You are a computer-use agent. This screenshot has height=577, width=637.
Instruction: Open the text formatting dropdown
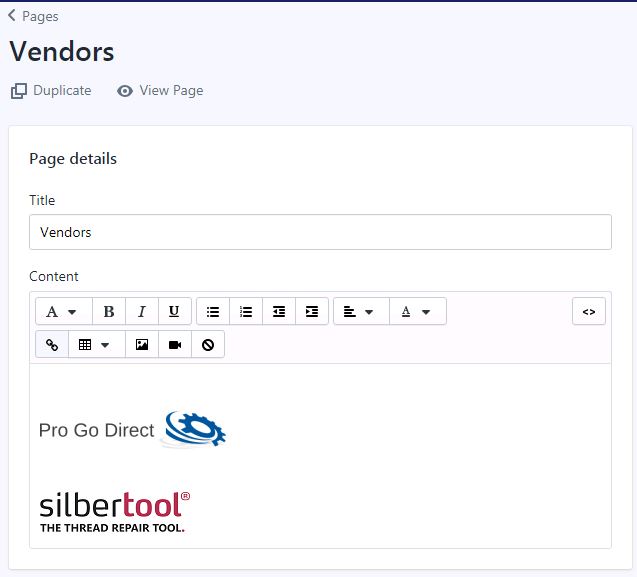[x=64, y=312]
